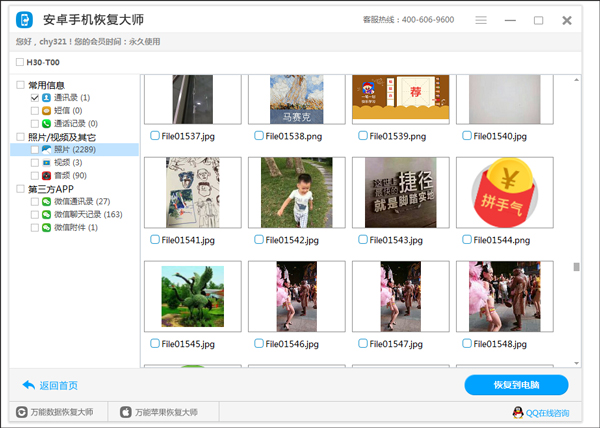
Task: Tick the checkbox for File01542.jpg
Action: (259, 240)
